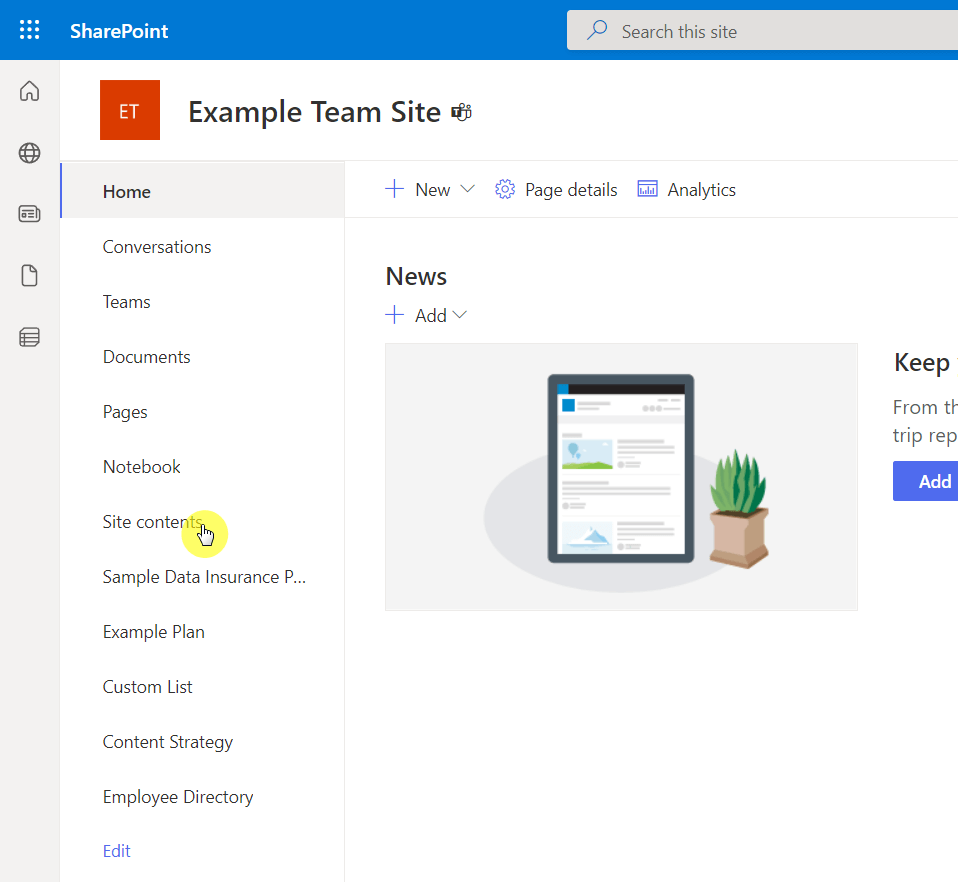The height and width of the screenshot is (882, 958).
Task: Click the Teams icon beside site title
Action: point(461,112)
